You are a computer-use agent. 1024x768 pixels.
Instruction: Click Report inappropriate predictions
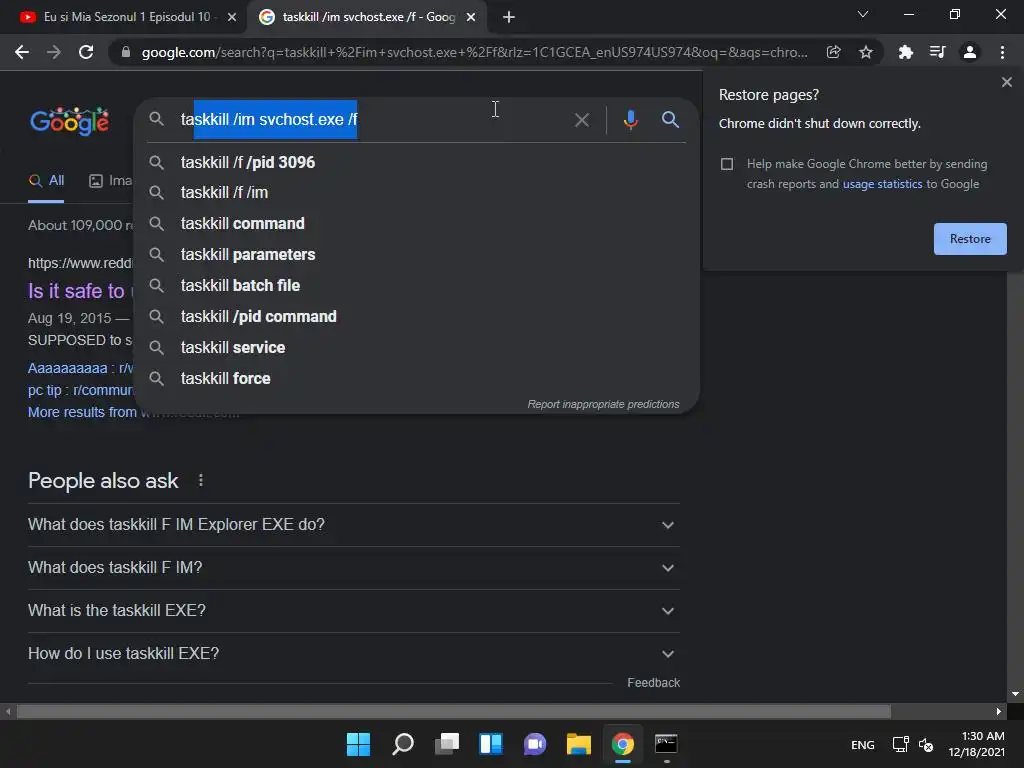[x=603, y=404]
